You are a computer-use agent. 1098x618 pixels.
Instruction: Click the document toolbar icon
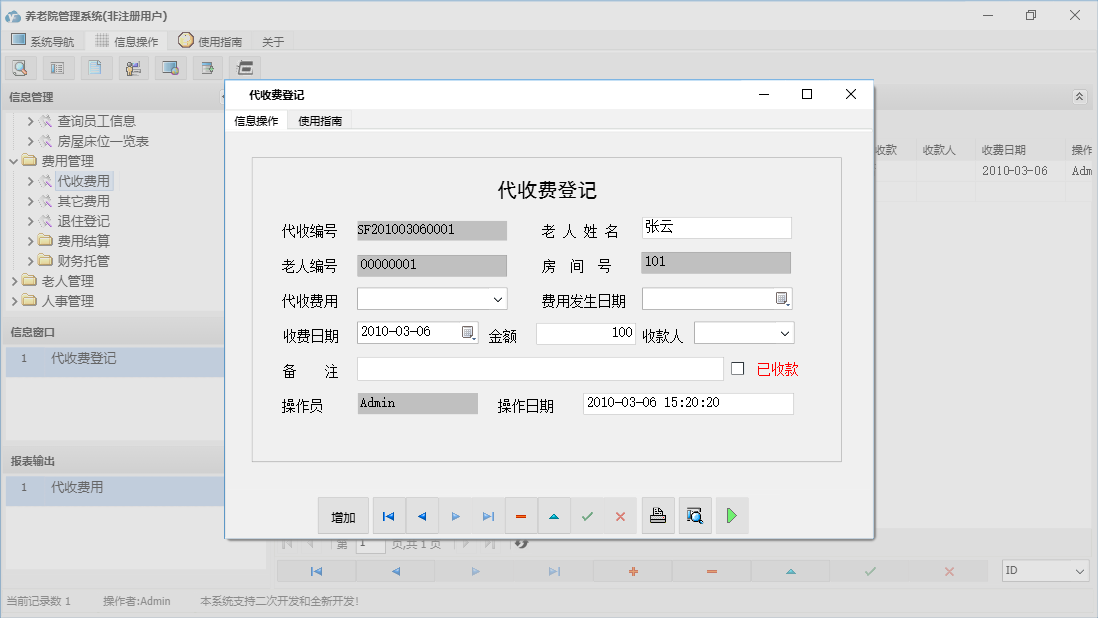pos(95,67)
